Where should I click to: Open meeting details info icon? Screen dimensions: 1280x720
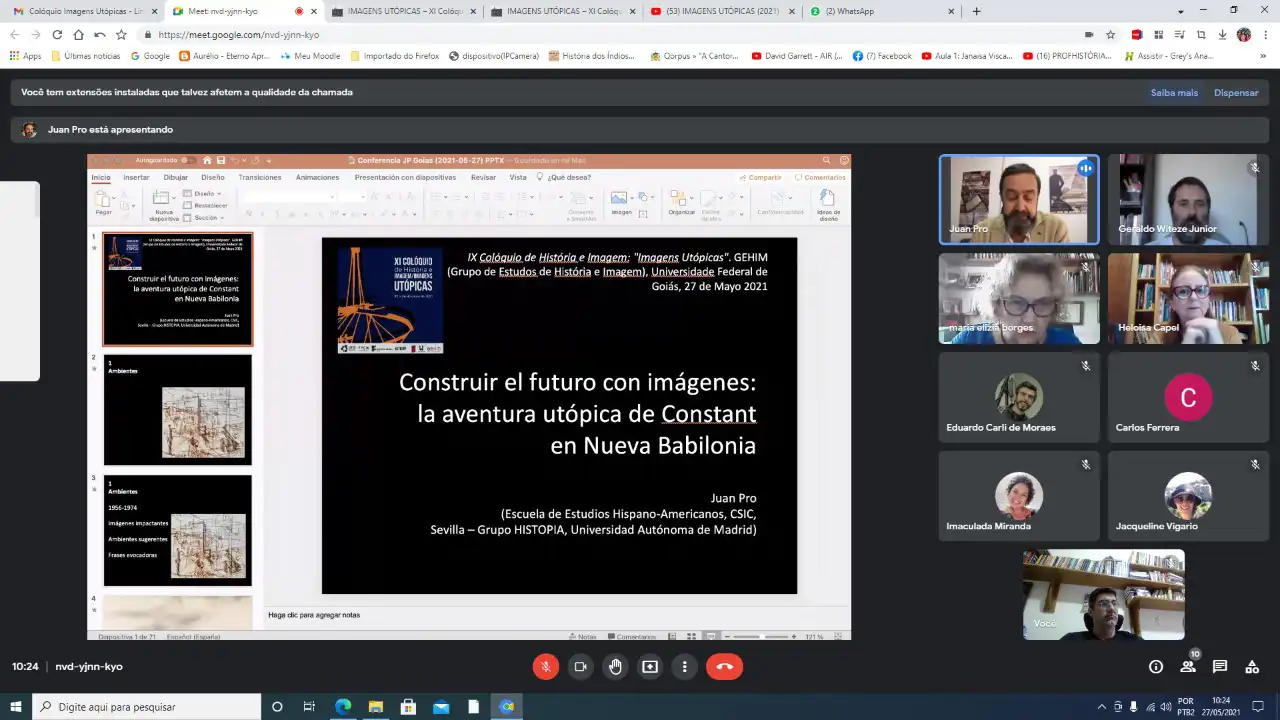[1155, 667]
